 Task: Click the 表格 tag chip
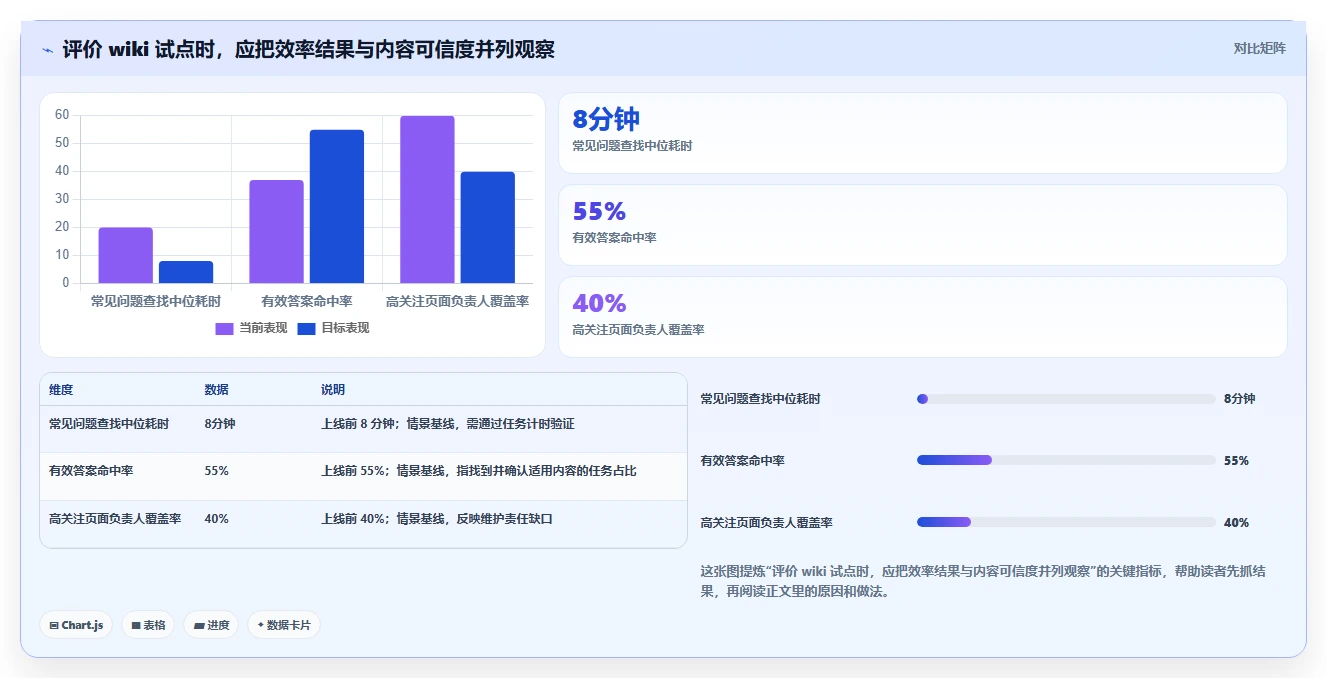tap(148, 625)
